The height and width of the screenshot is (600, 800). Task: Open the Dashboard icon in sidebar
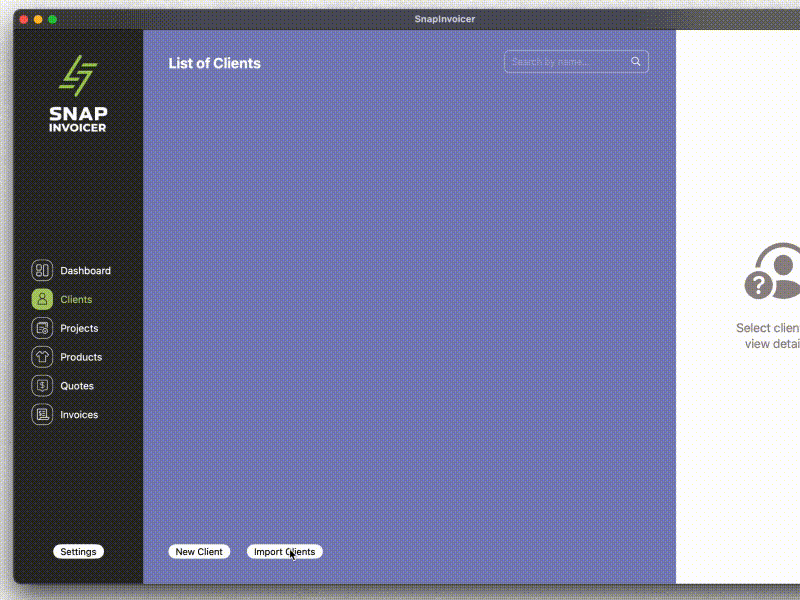pyautogui.click(x=42, y=270)
